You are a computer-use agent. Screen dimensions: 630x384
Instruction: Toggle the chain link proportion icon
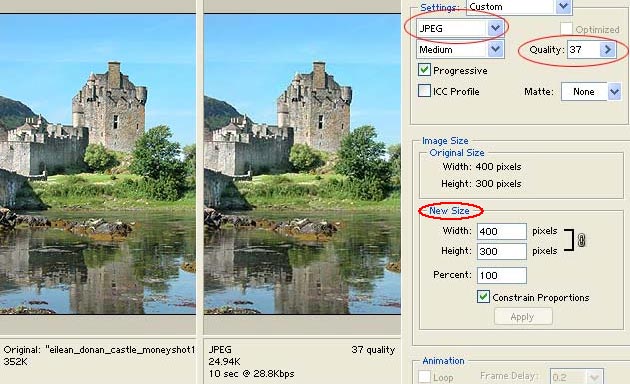pos(581,241)
